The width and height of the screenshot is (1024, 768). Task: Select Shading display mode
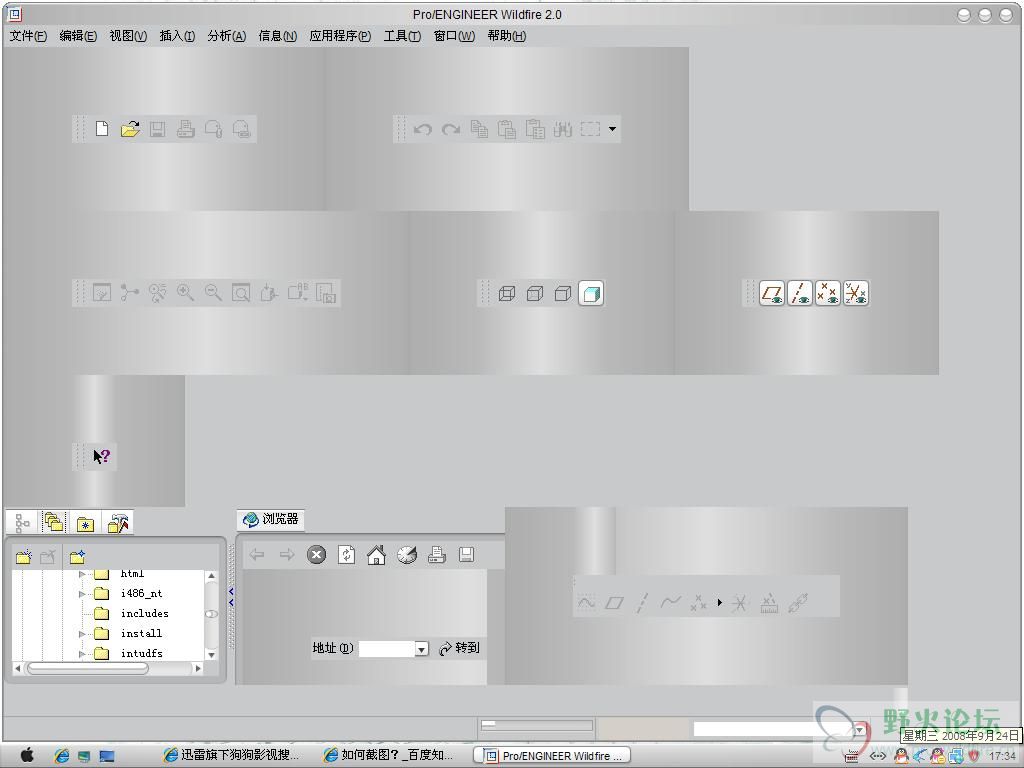point(591,293)
